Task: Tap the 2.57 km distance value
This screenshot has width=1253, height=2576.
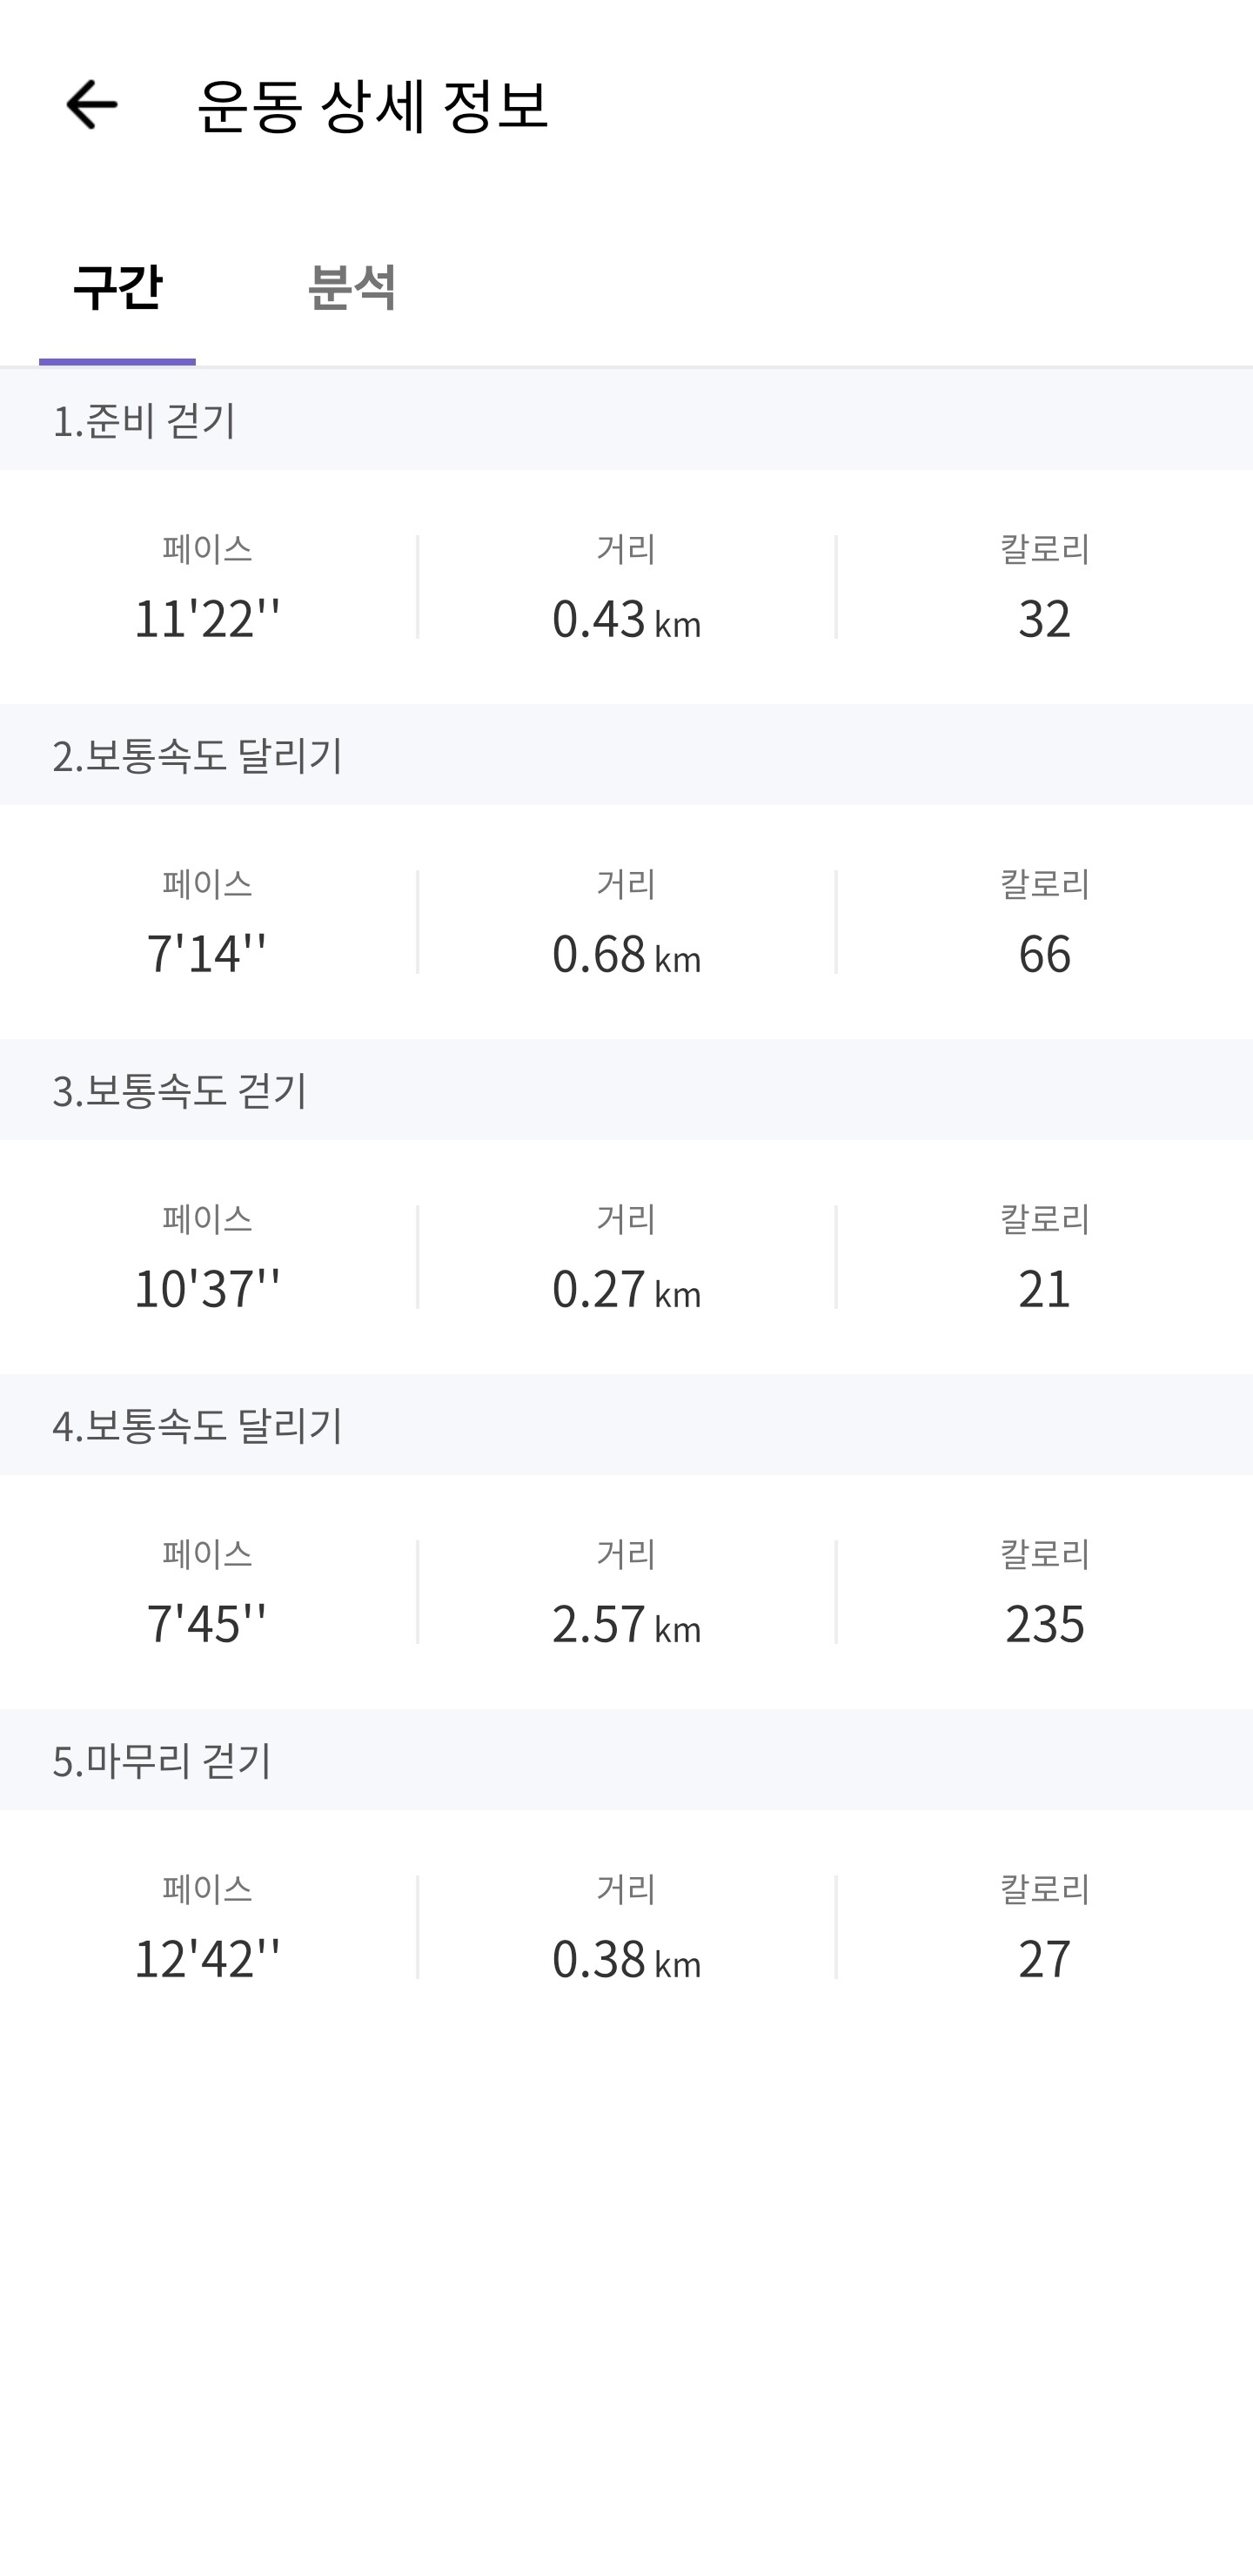Action: pyautogui.click(x=626, y=1623)
